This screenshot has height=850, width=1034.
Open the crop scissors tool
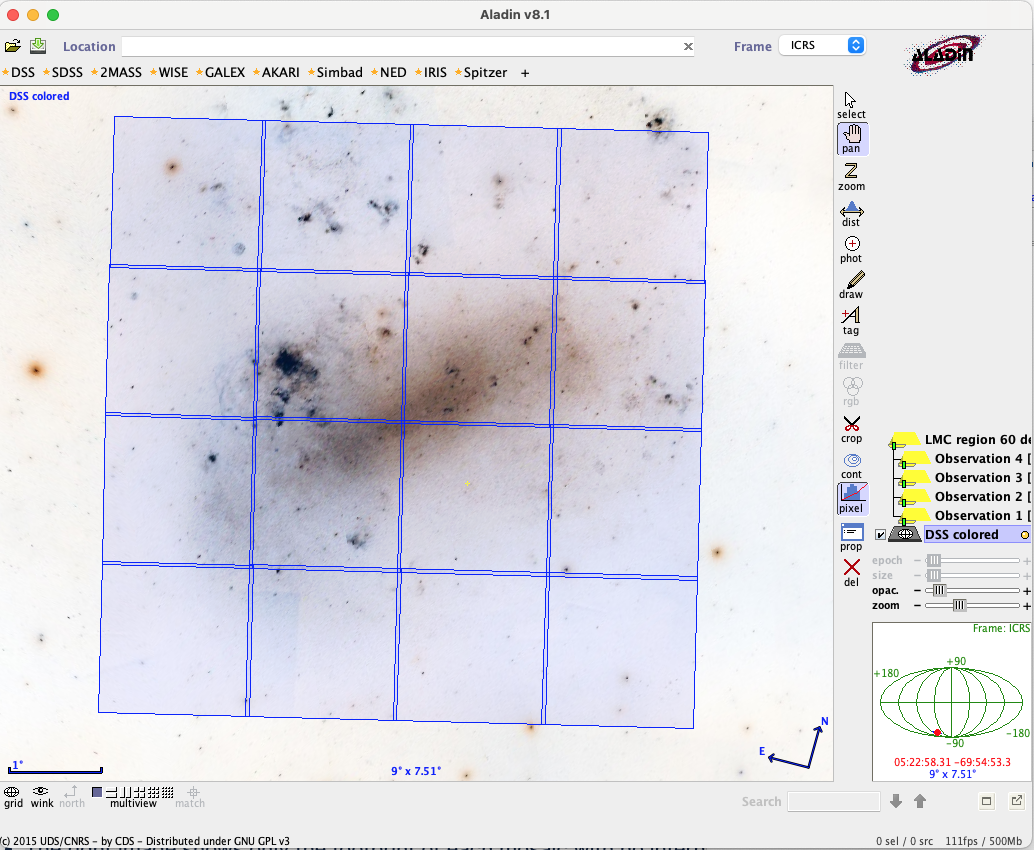tap(851, 429)
